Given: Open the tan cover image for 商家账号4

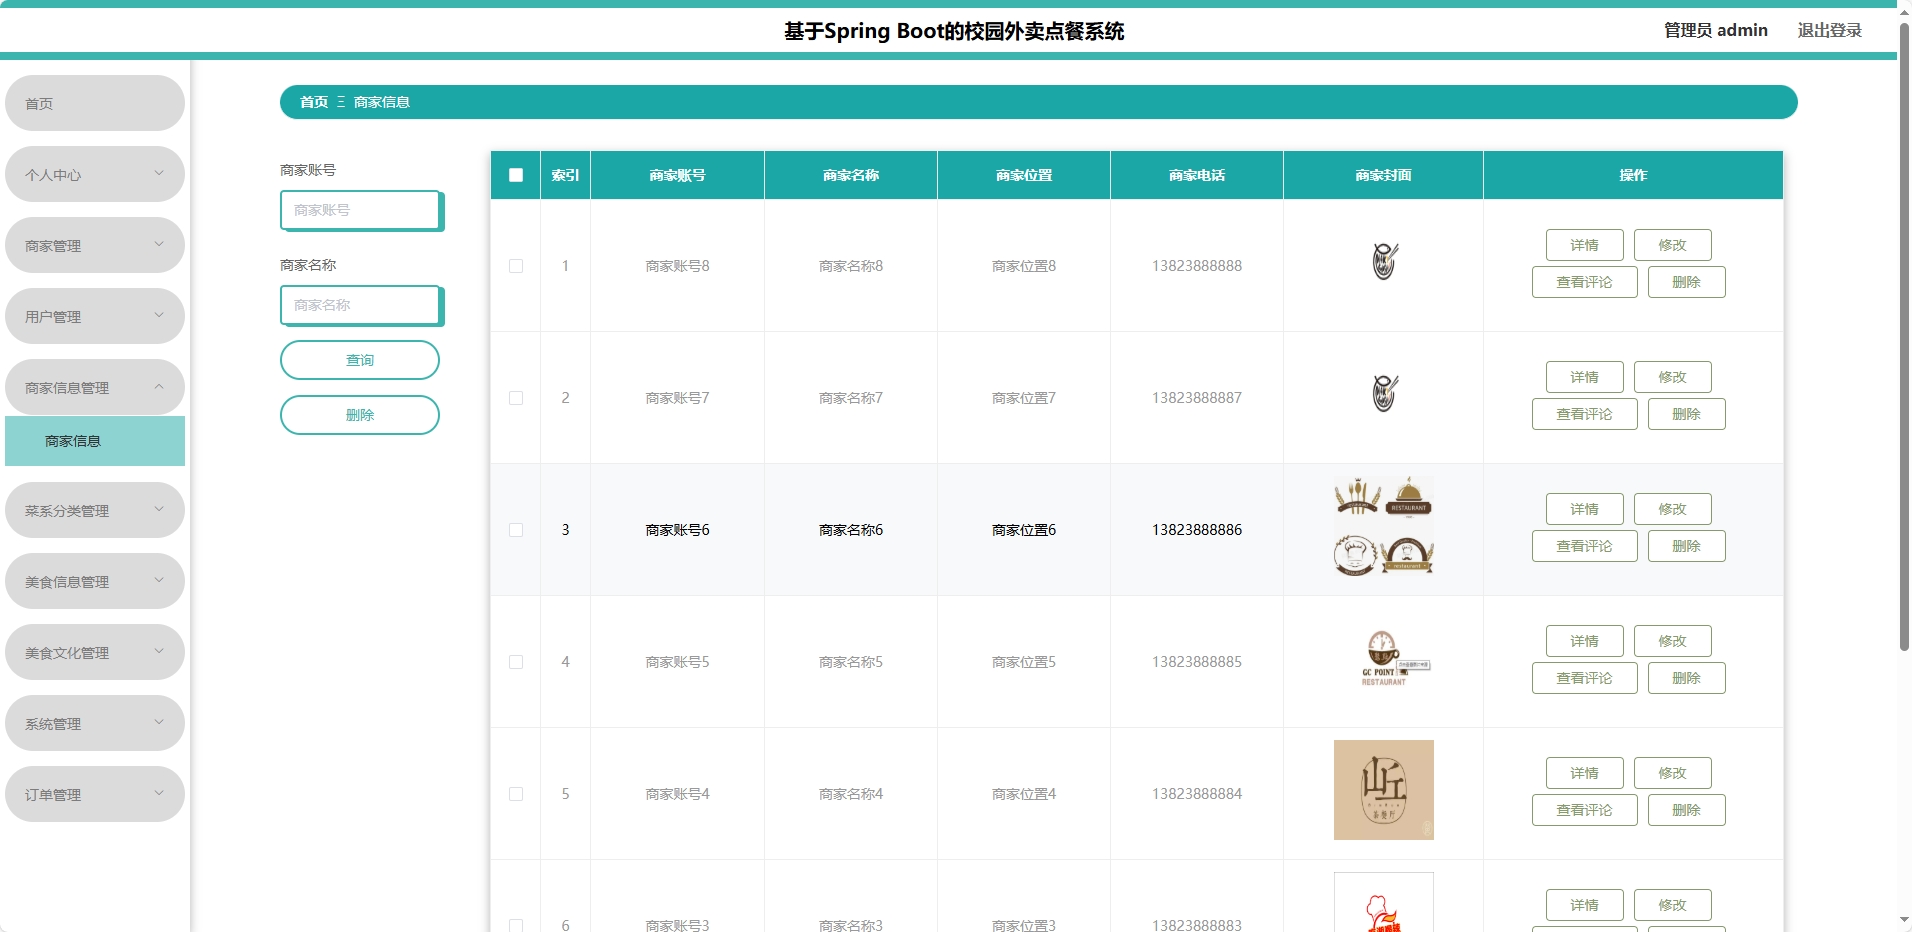Looking at the screenshot, I should click(x=1384, y=790).
